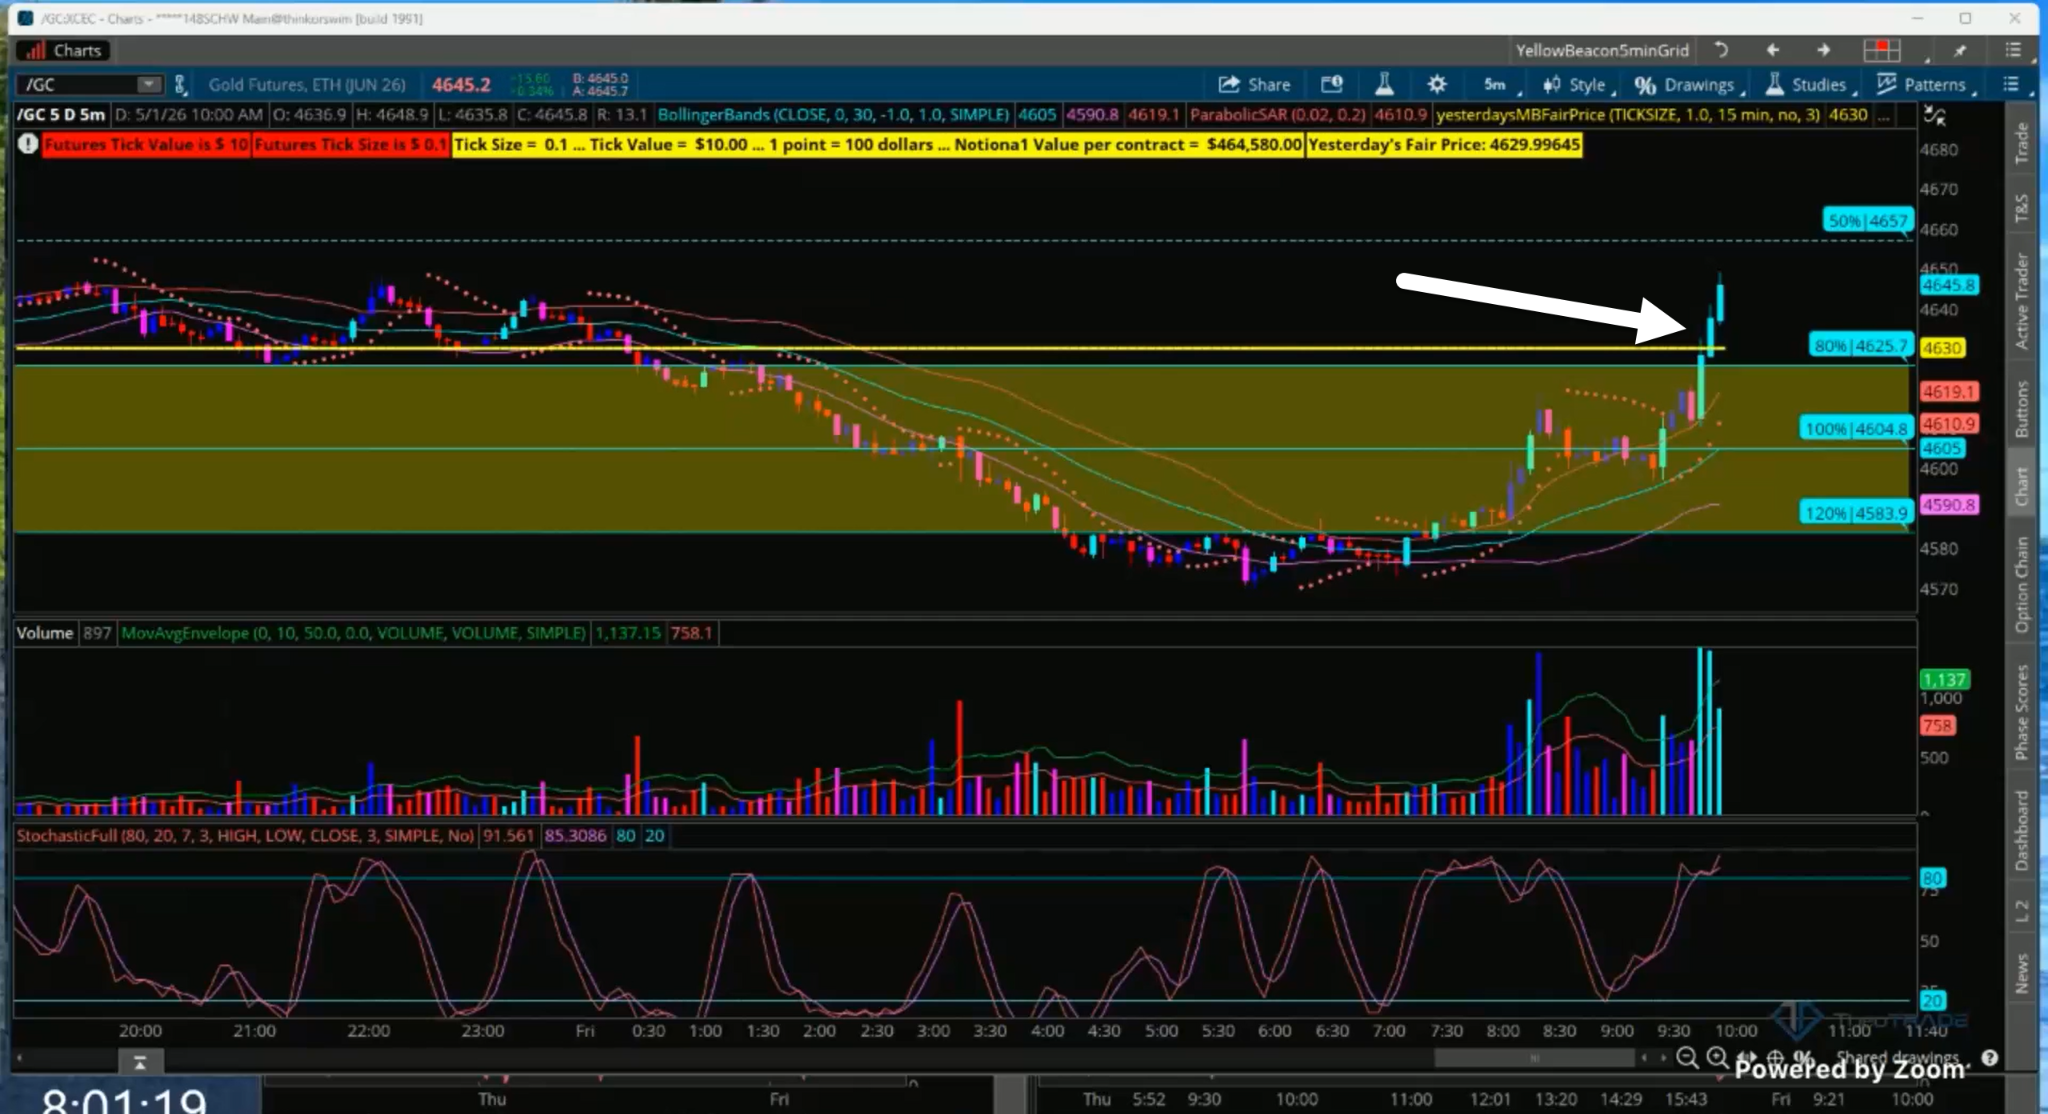This screenshot has width=2048, height=1114.
Task: Open chart settings gear icon
Action: pos(1437,84)
